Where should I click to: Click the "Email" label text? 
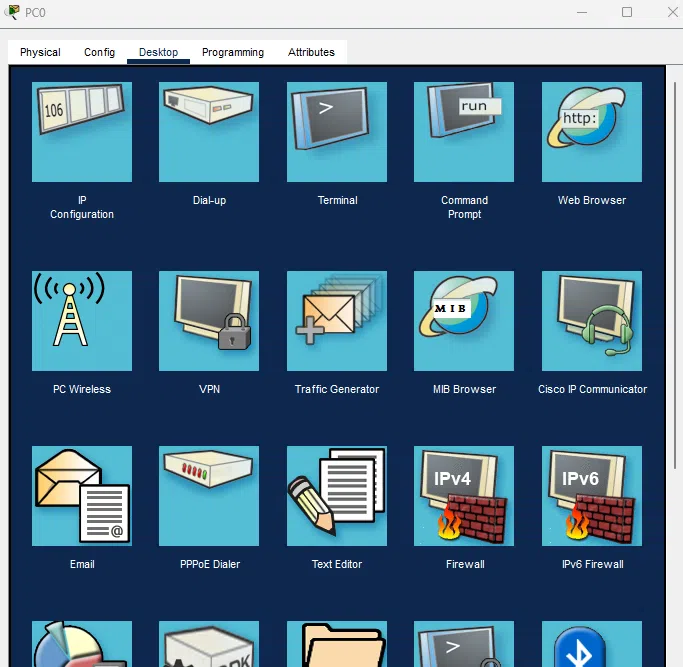pos(82,564)
